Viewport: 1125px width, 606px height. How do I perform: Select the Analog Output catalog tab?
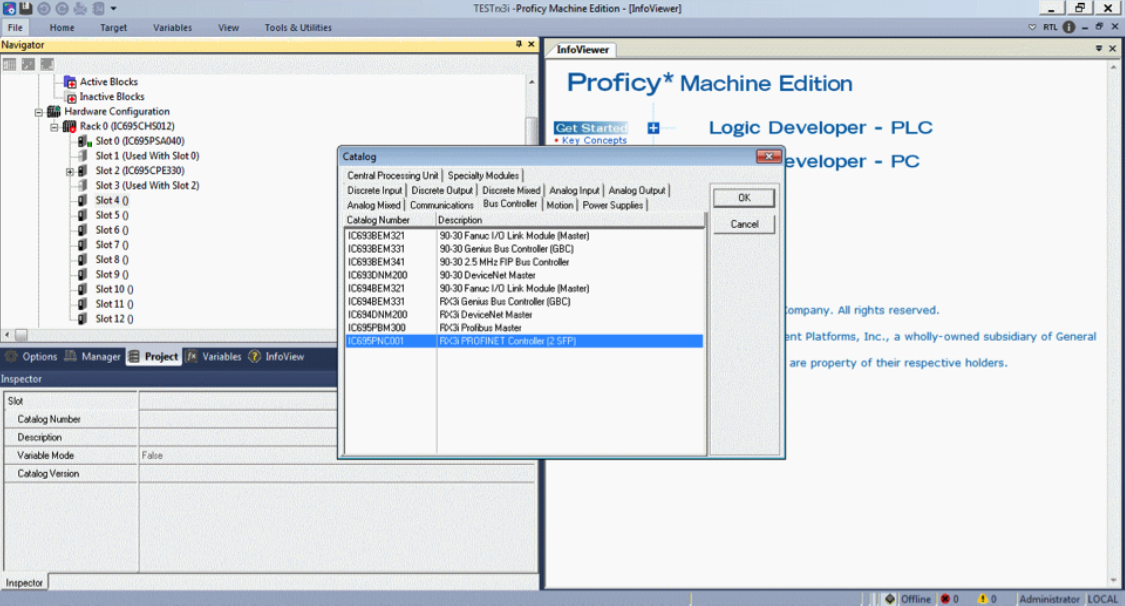pyautogui.click(x=637, y=191)
